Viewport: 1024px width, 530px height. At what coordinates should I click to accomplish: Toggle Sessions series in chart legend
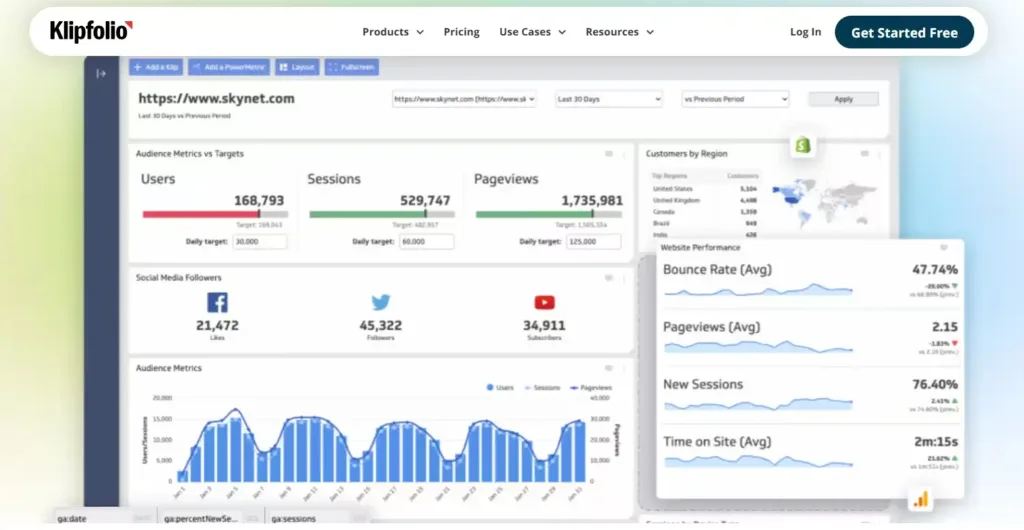[542, 388]
